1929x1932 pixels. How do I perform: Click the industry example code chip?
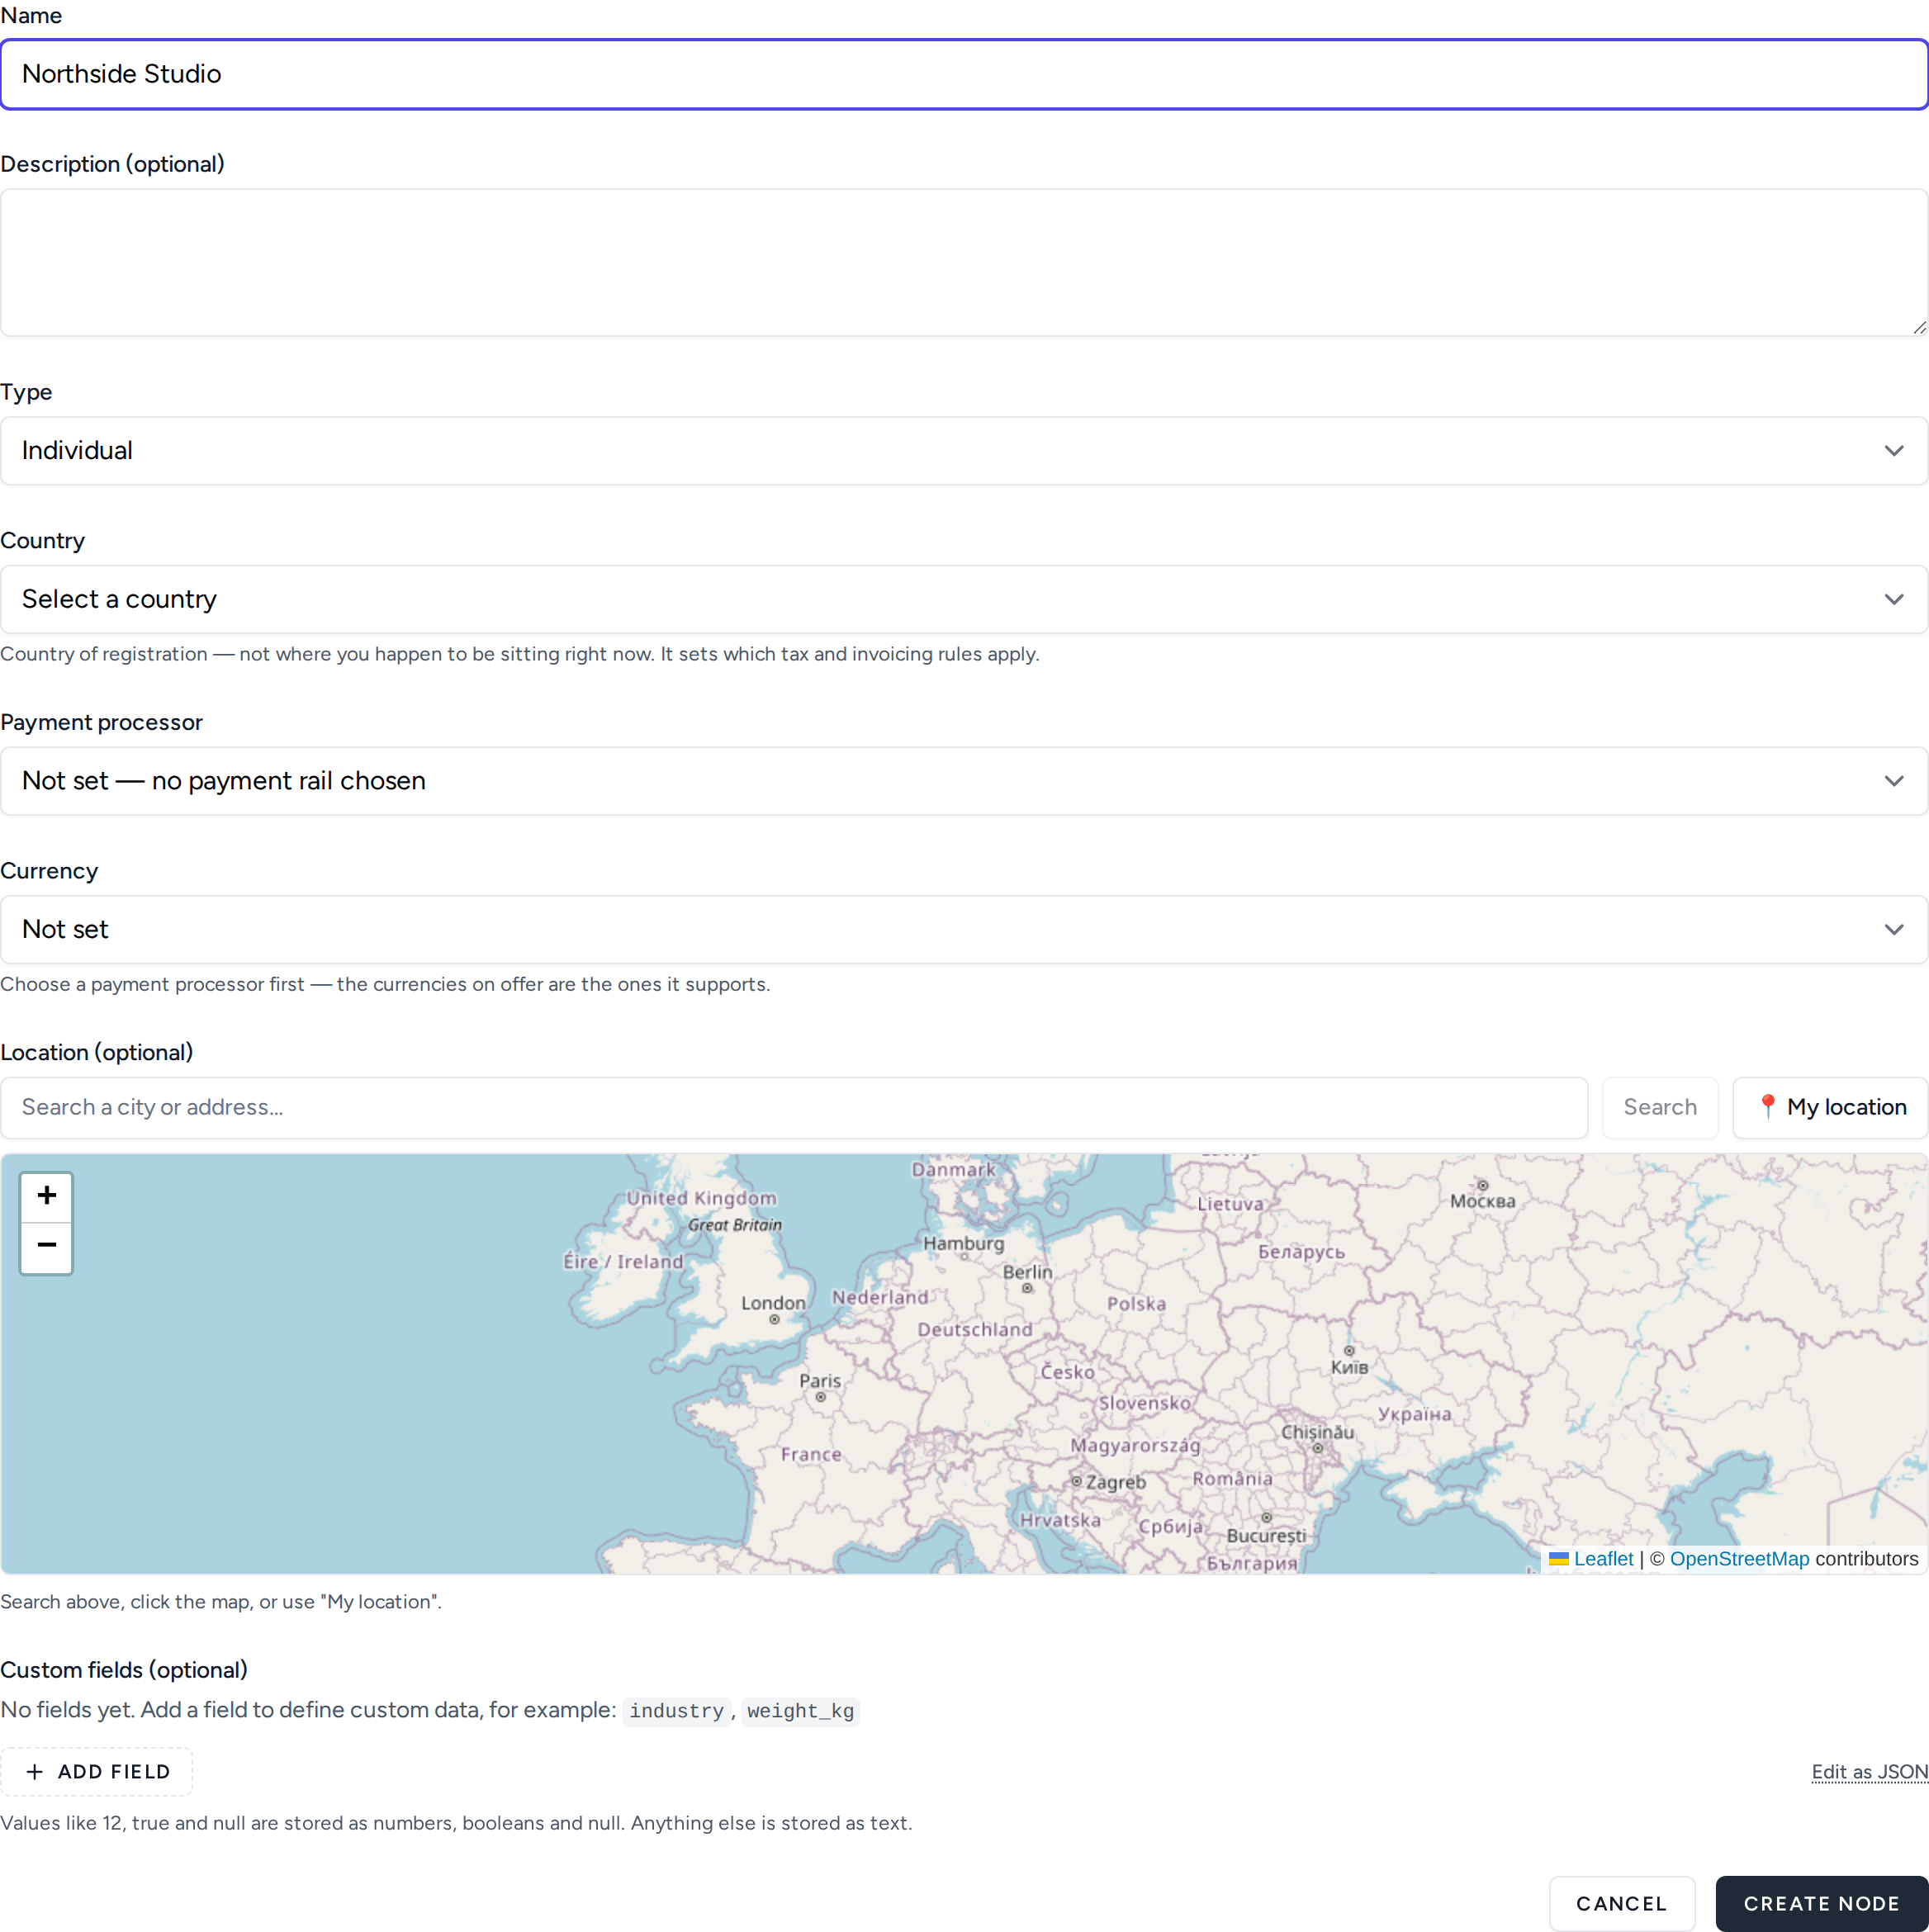676,1711
